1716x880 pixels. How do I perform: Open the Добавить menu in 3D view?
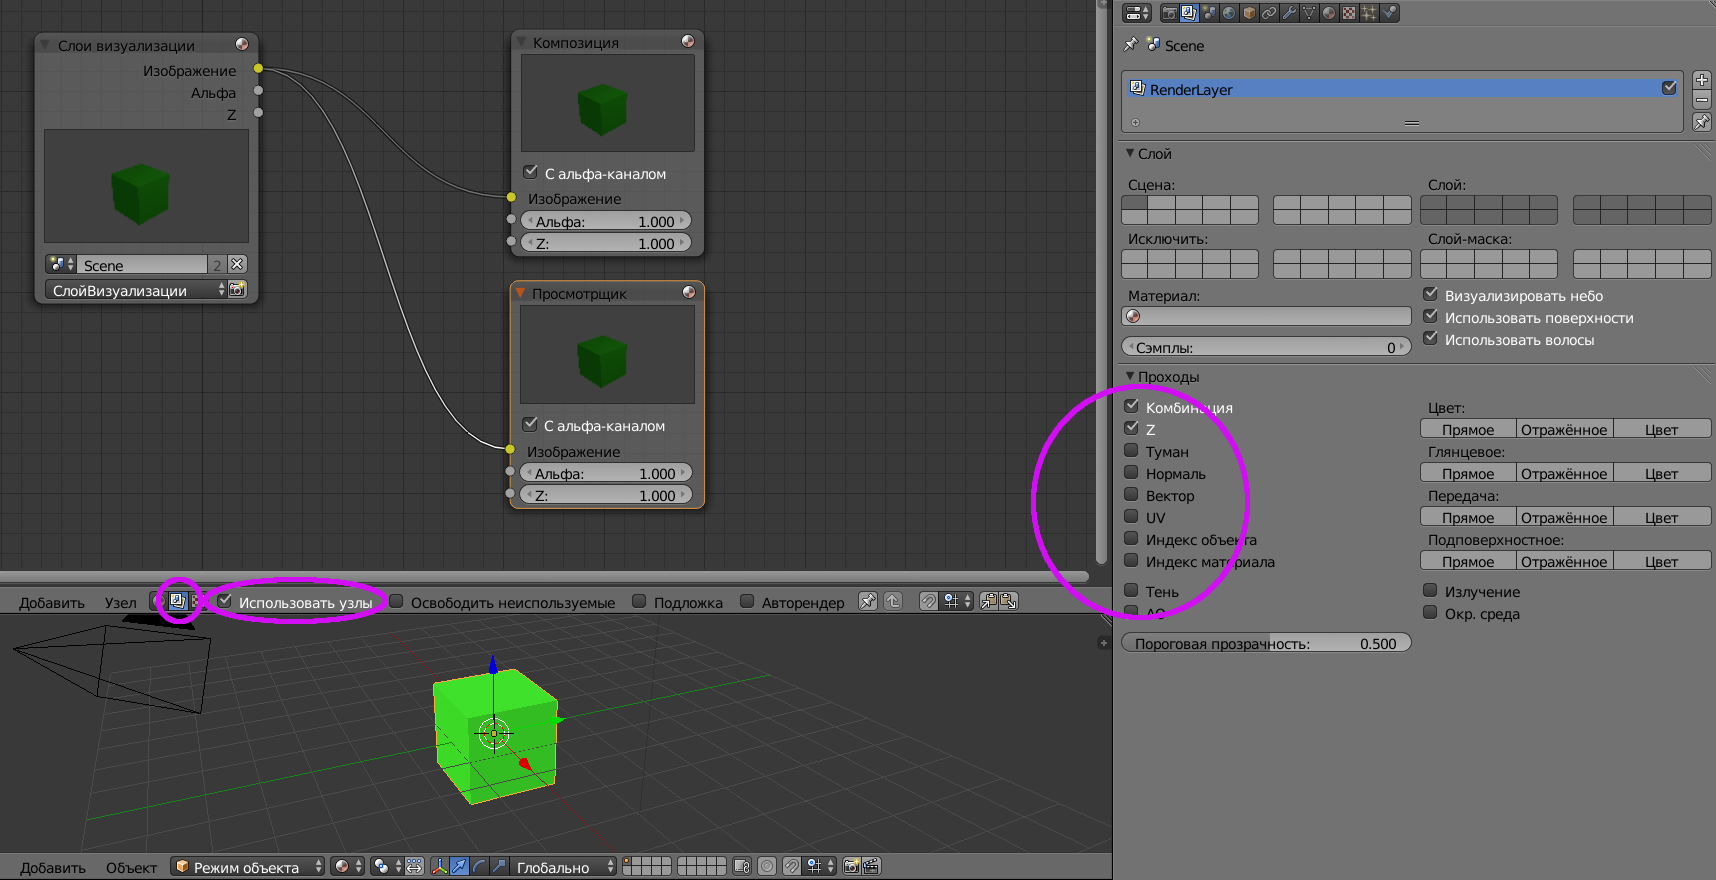pos(53,867)
